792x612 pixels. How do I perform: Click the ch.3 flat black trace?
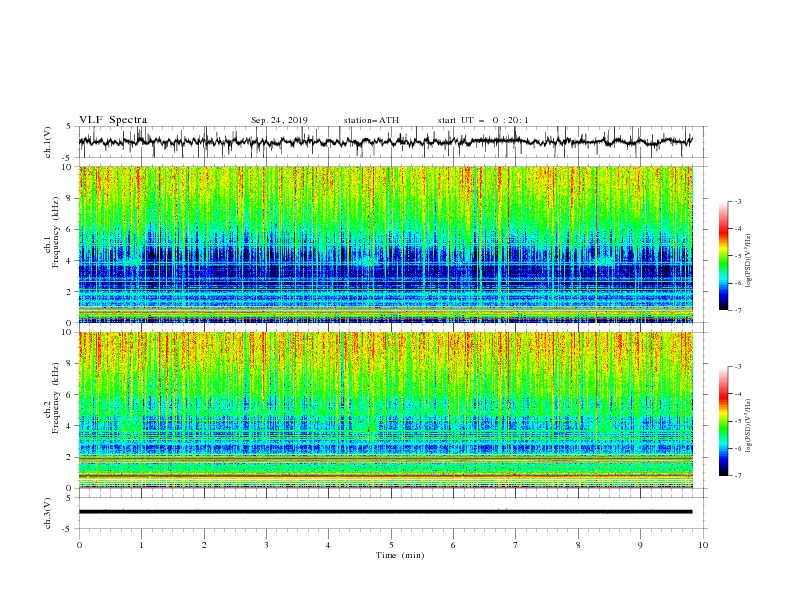pos(385,512)
